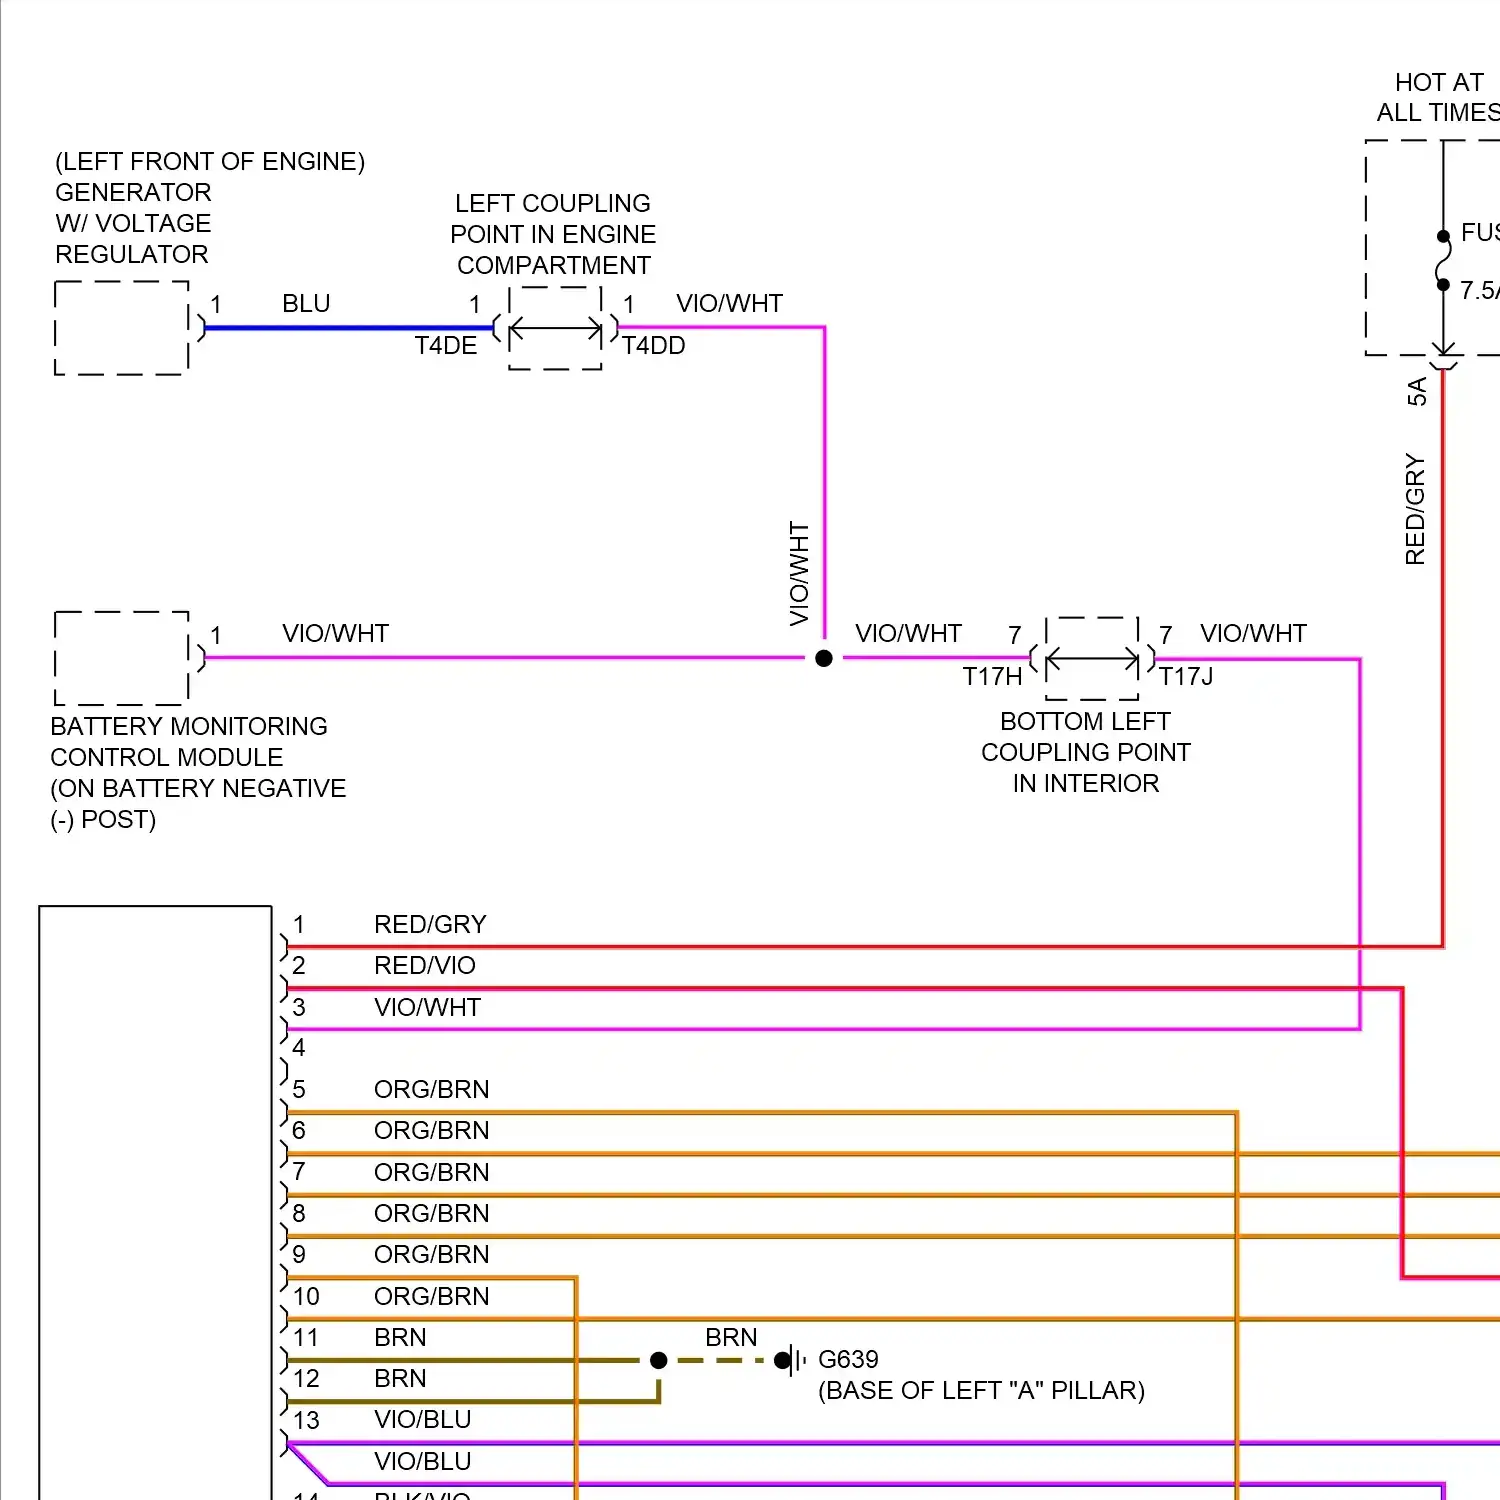Select pin 1 'RED/GRY' label on module
Viewport: 1500px width, 1500px height.
430,924
